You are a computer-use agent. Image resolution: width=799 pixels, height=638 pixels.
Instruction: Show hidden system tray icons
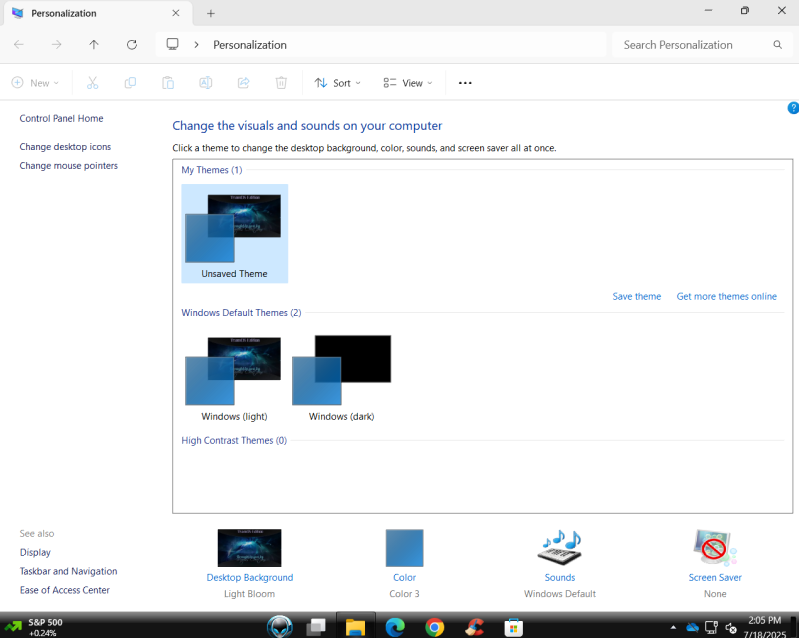(x=673, y=627)
